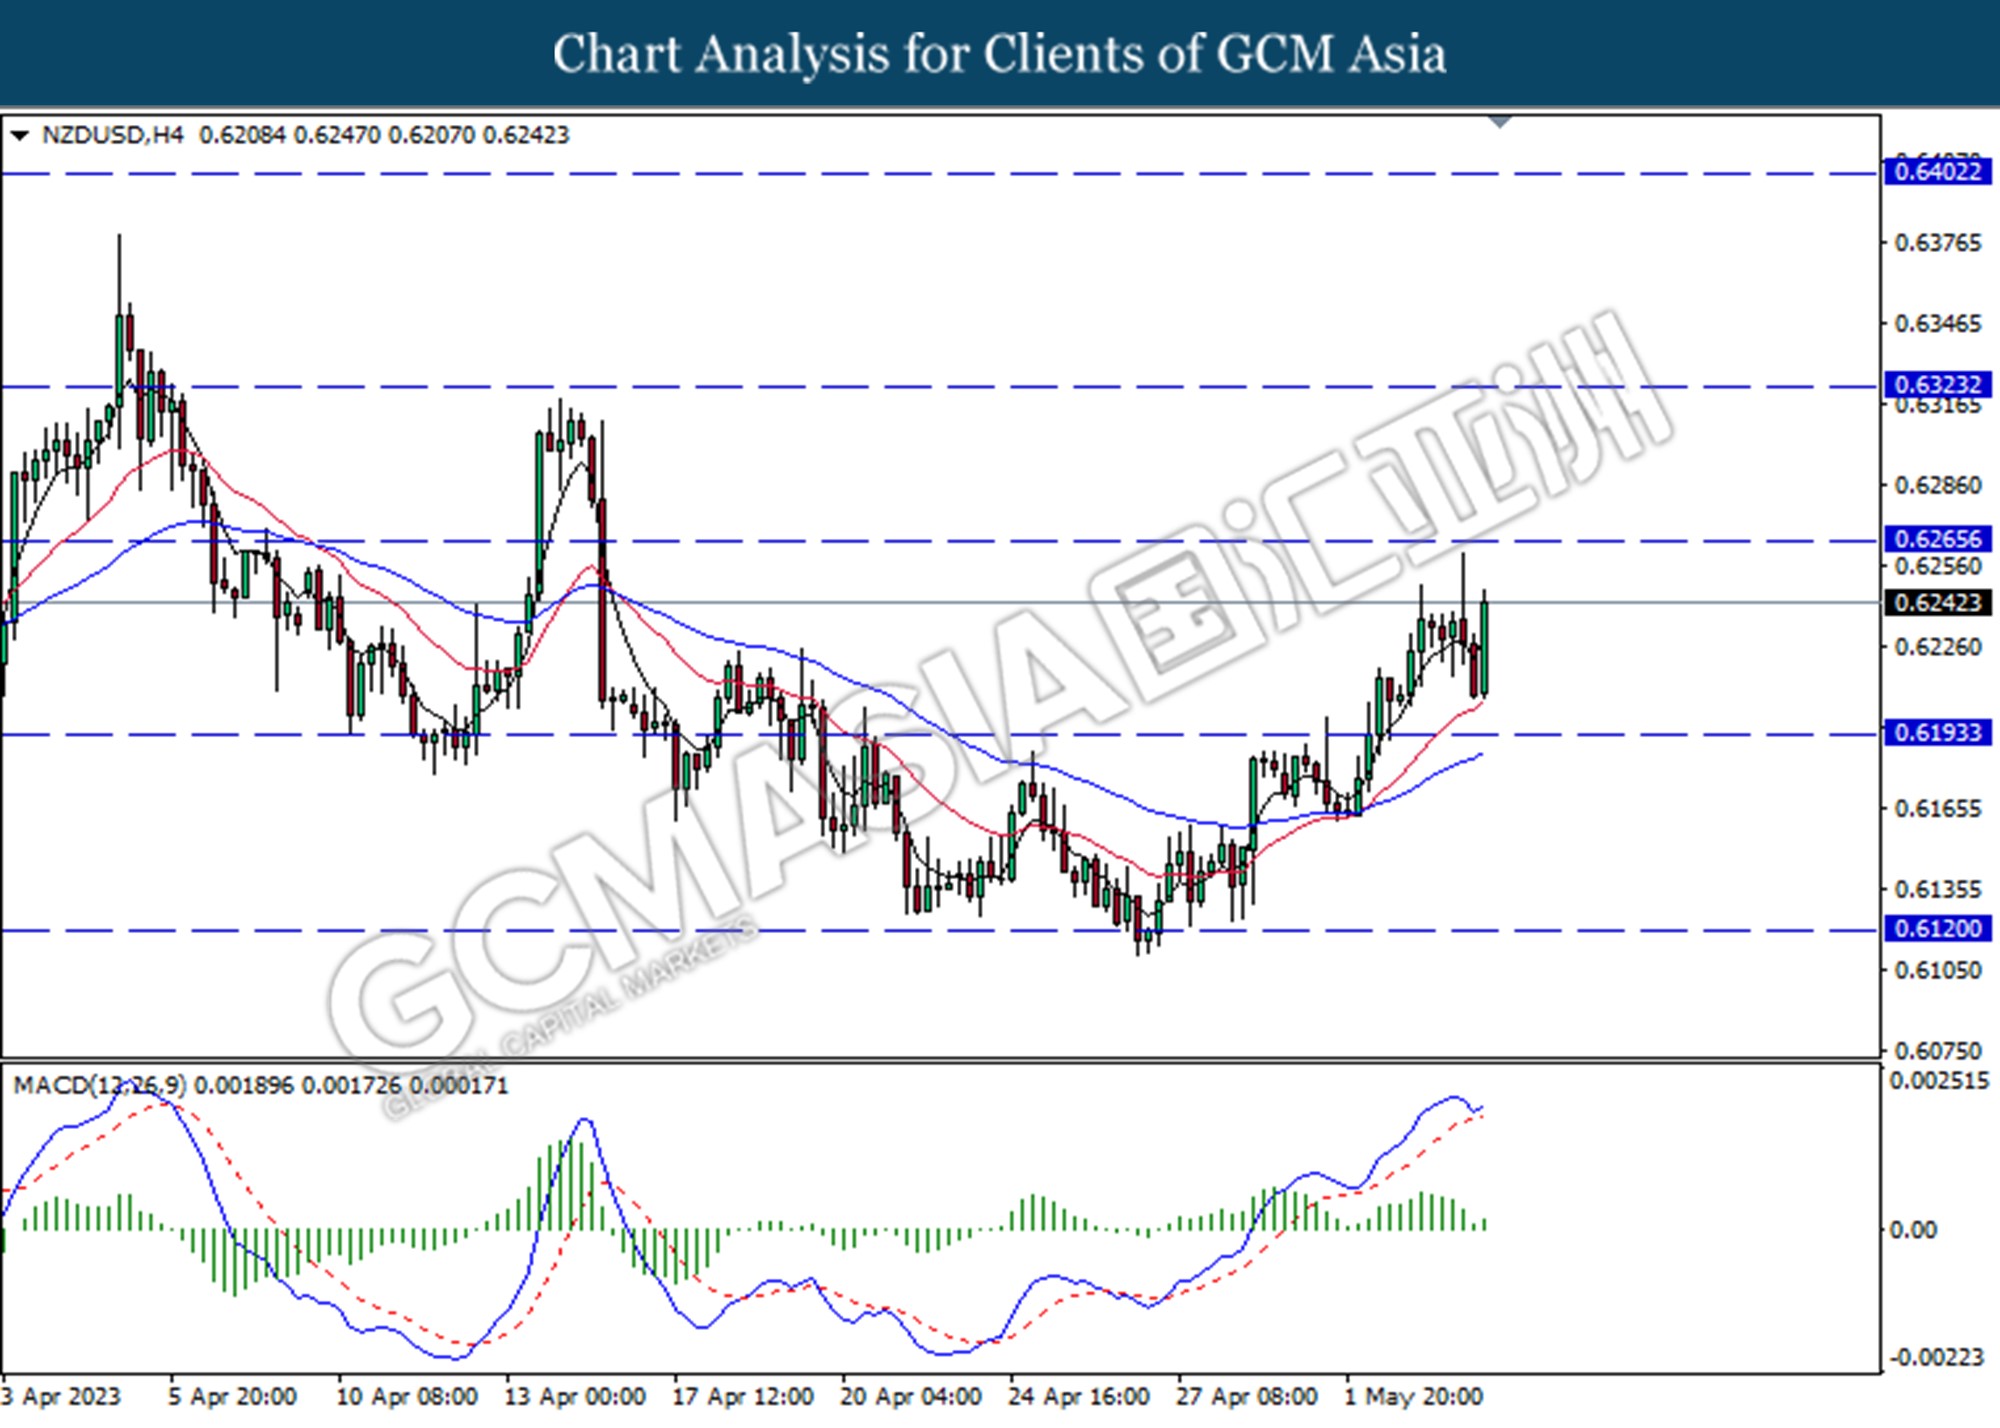Click the 0.63465 price scale value
Image resolution: width=2000 pixels, height=1428 pixels.
tap(1938, 324)
